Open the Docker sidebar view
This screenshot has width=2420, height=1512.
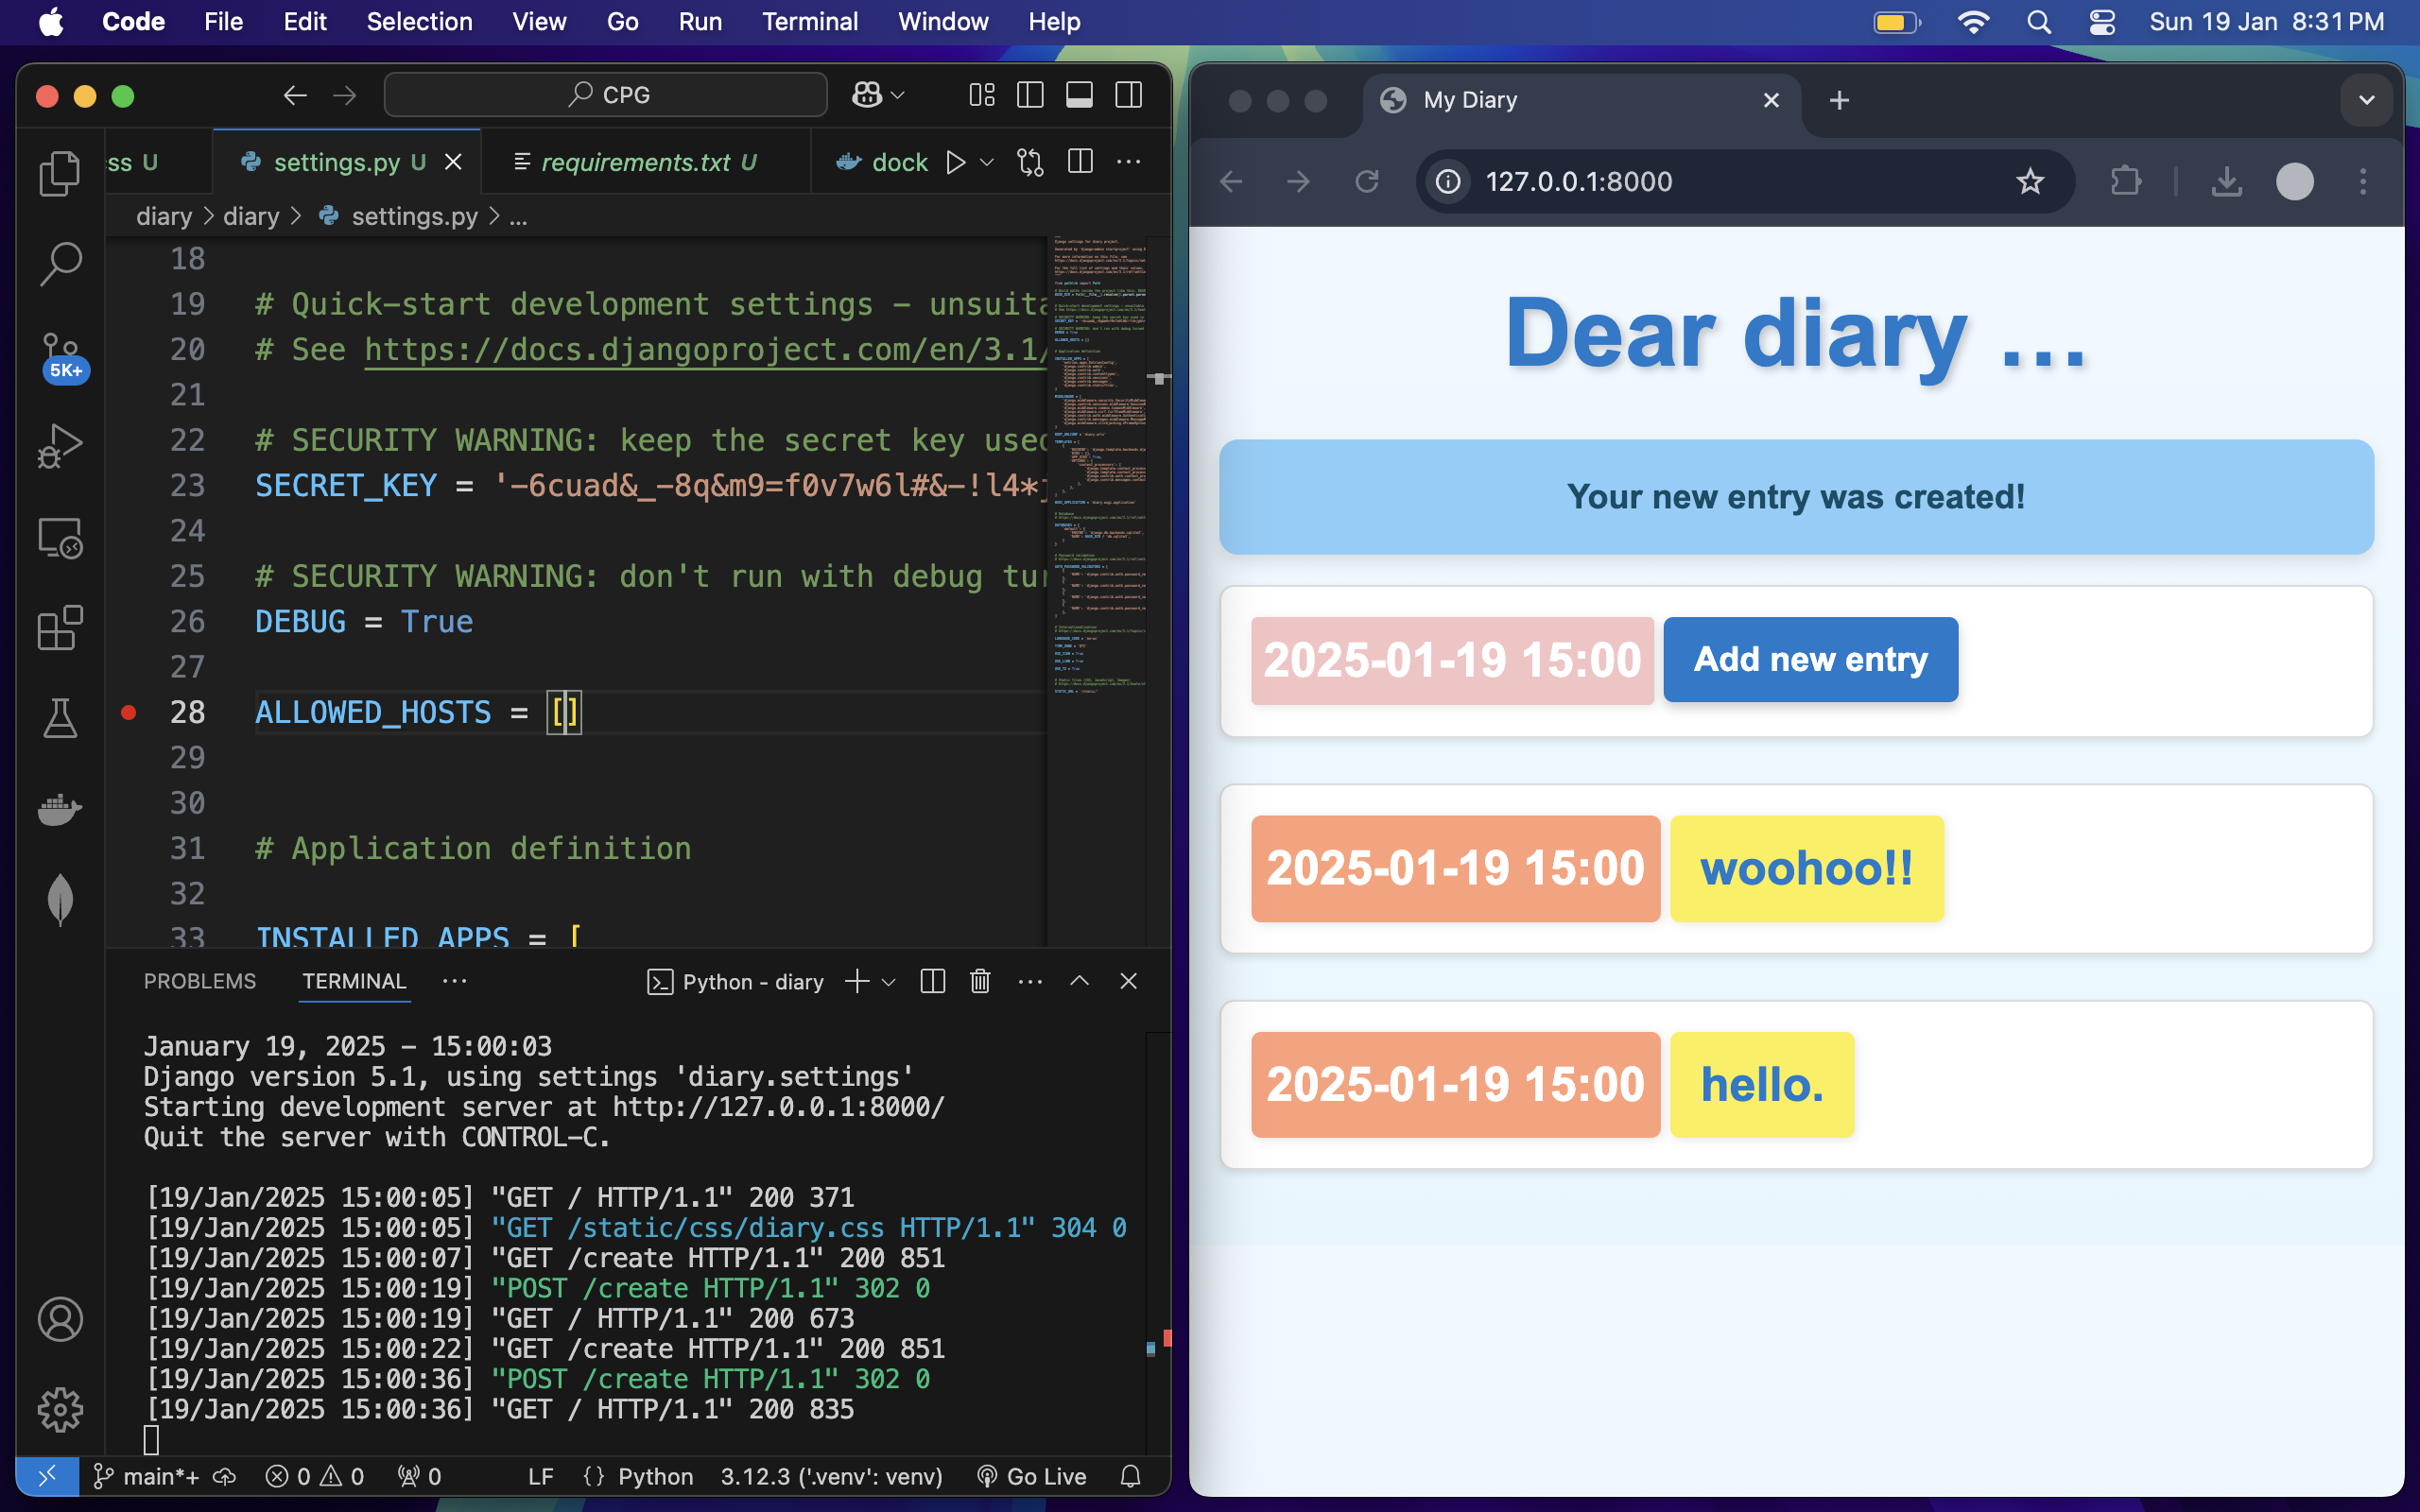pyautogui.click(x=60, y=808)
